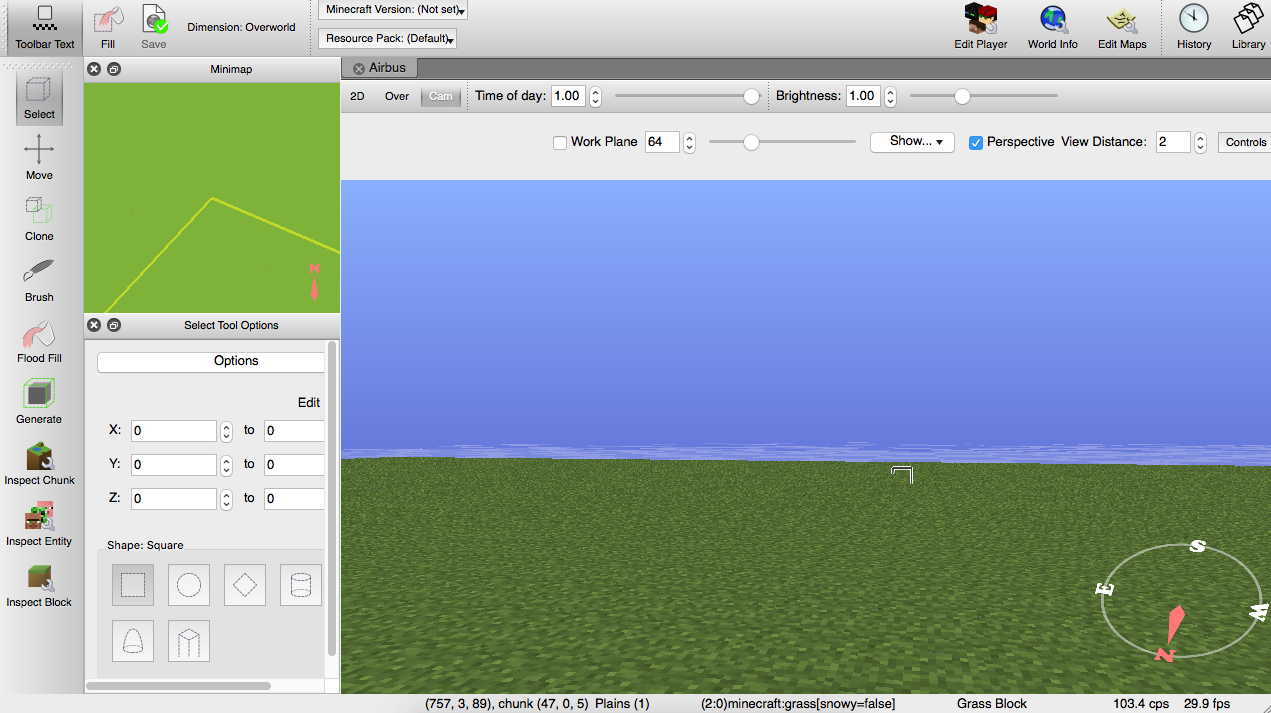Click the View Distance stepper
The height and width of the screenshot is (713, 1271).
coord(1200,142)
